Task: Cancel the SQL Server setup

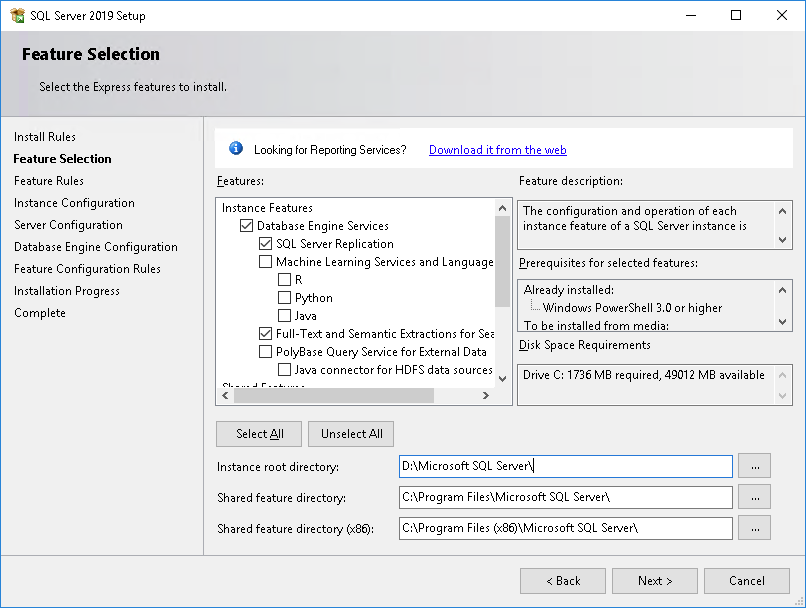Action: pyautogui.click(x=746, y=581)
